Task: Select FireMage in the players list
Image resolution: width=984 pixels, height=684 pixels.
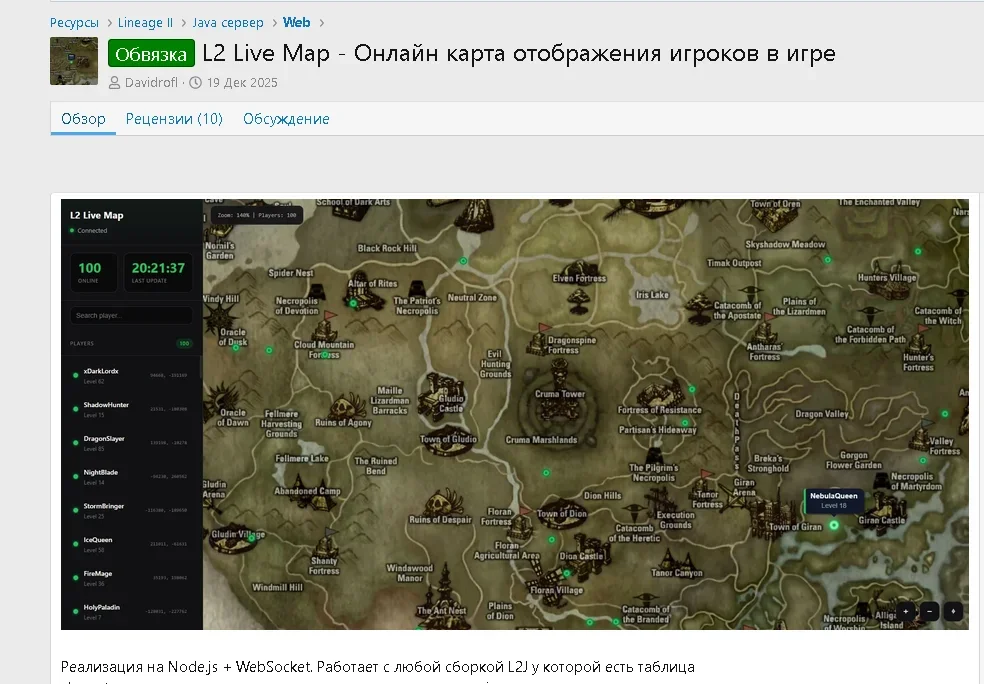Action: 131,578
